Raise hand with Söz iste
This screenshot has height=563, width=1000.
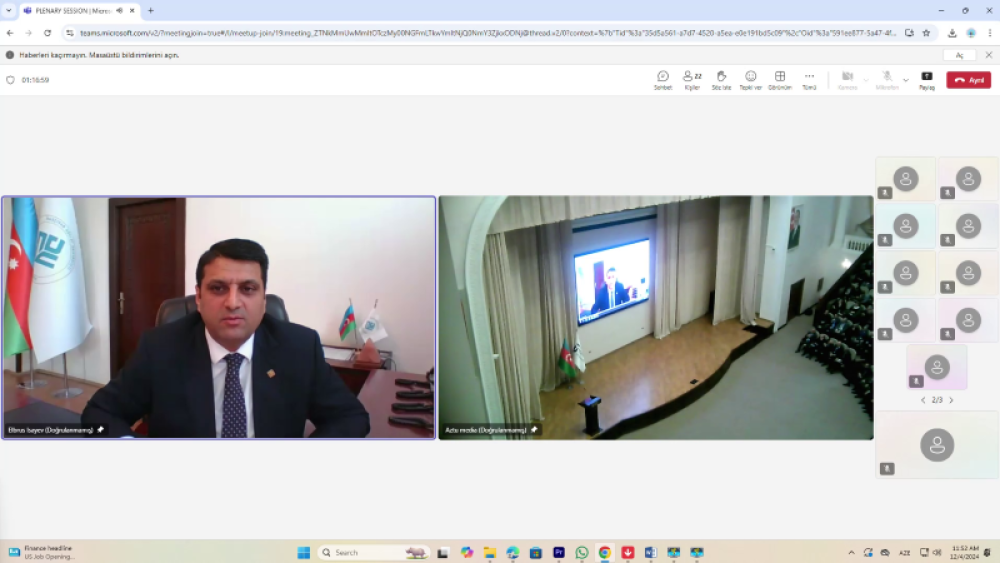pyautogui.click(x=721, y=79)
